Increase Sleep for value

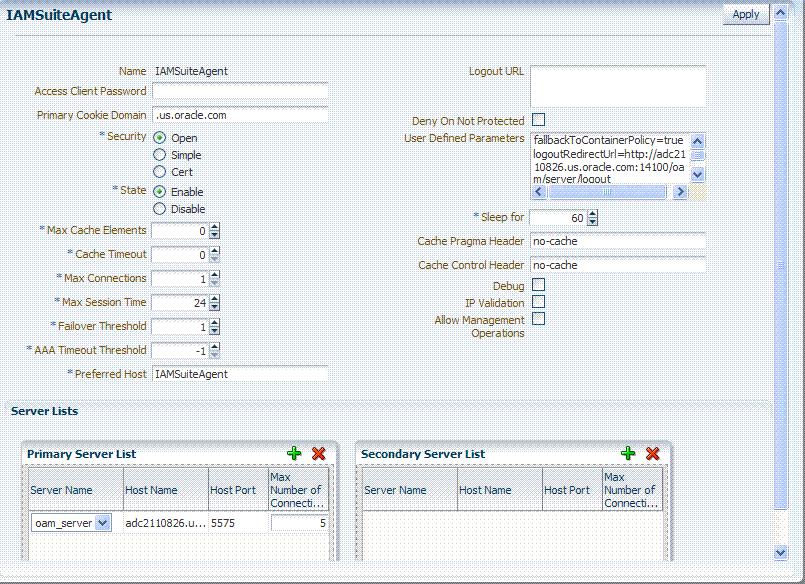pyautogui.click(x=592, y=214)
